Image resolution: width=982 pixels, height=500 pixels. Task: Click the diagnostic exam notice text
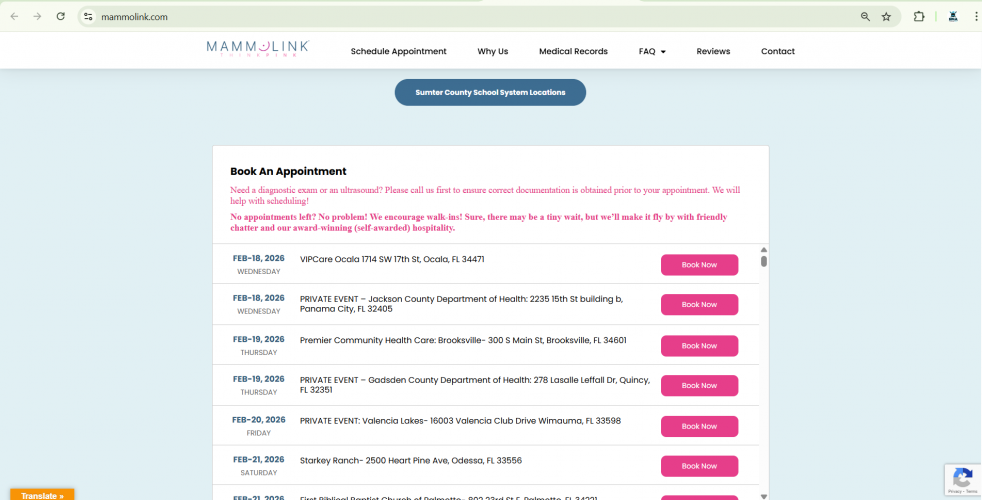pos(485,195)
